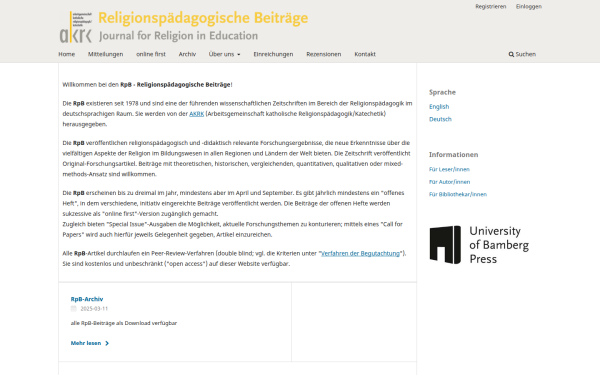Open the Rezensionen menu item
Image resolution: width=600 pixels, height=375 pixels.
[x=324, y=54]
